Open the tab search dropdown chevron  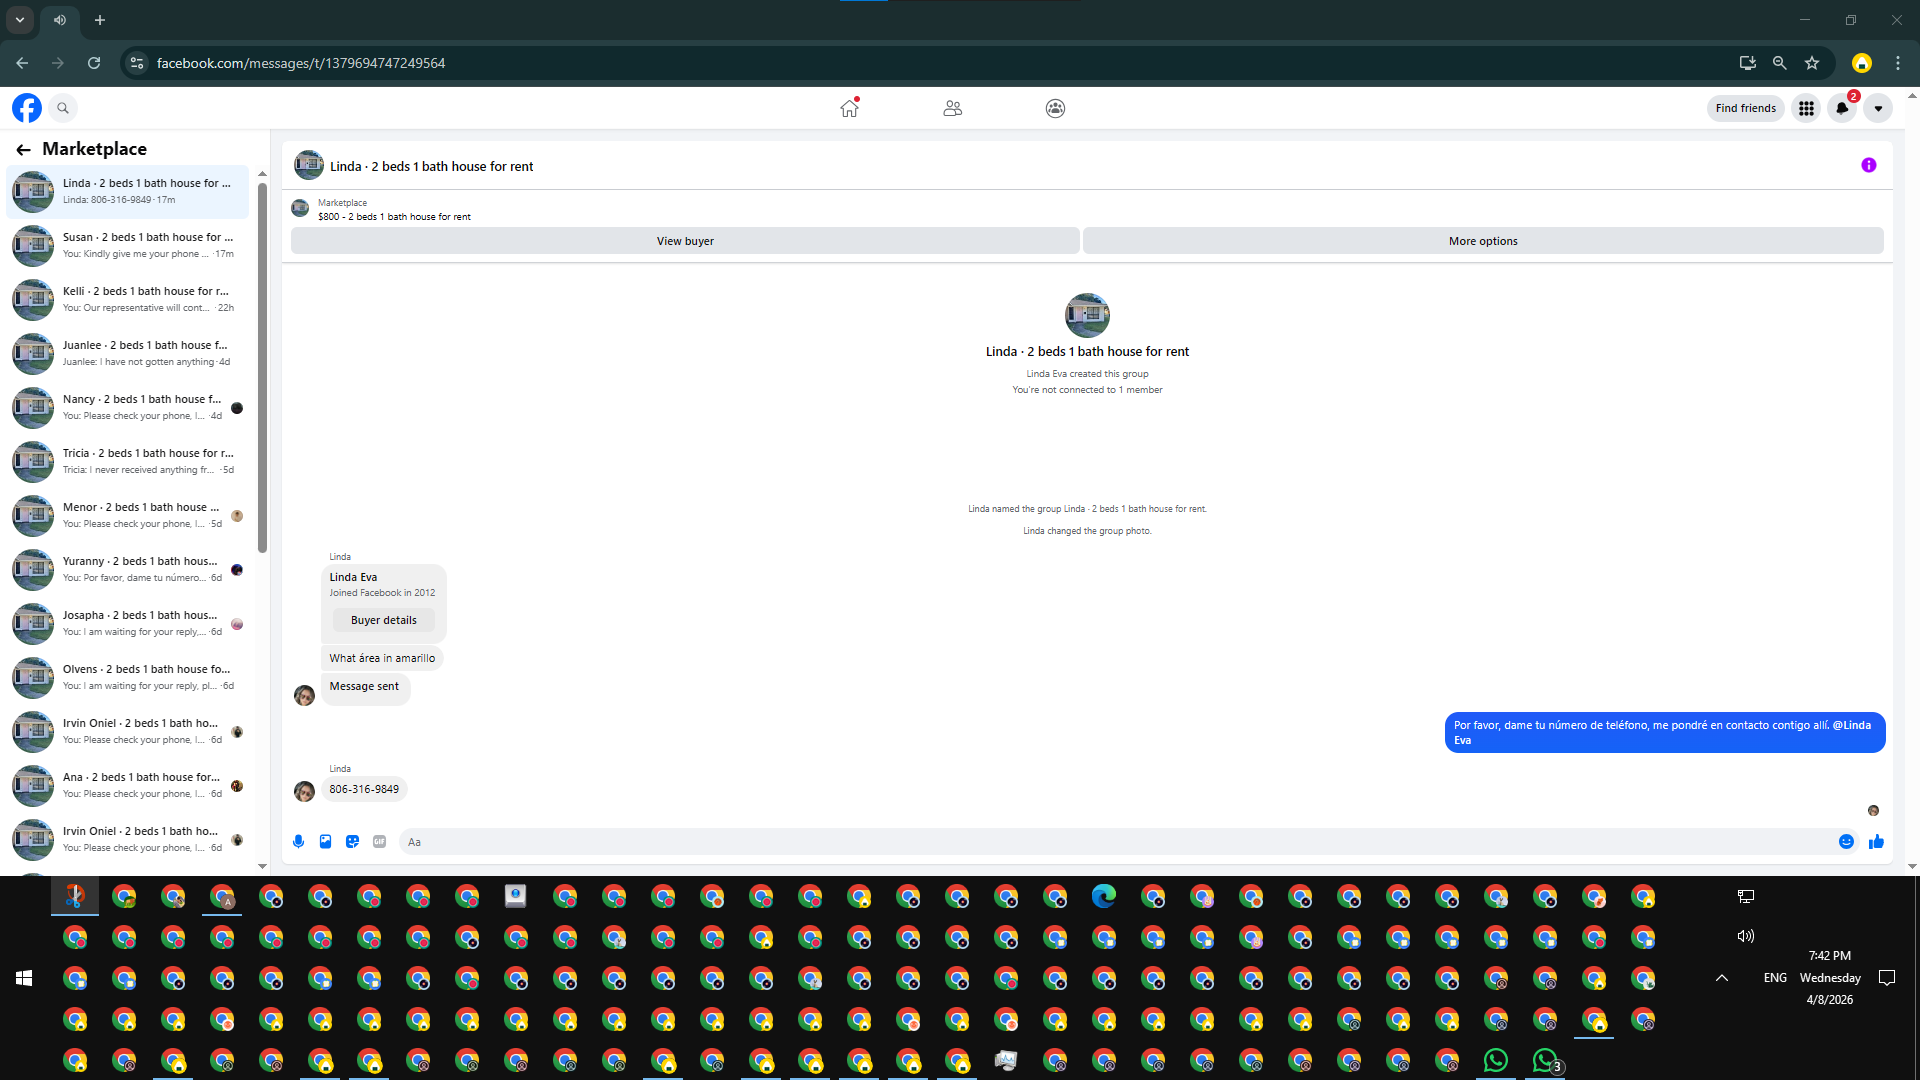click(x=19, y=20)
